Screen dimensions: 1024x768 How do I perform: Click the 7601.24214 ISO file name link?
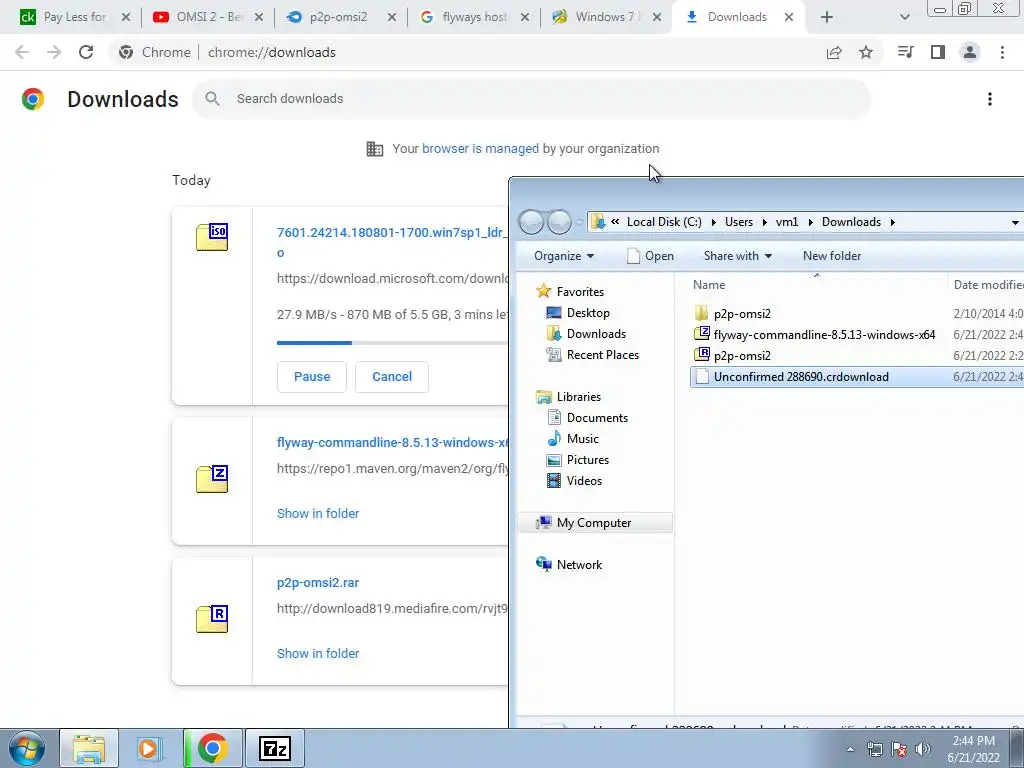pyautogui.click(x=392, y=242)
